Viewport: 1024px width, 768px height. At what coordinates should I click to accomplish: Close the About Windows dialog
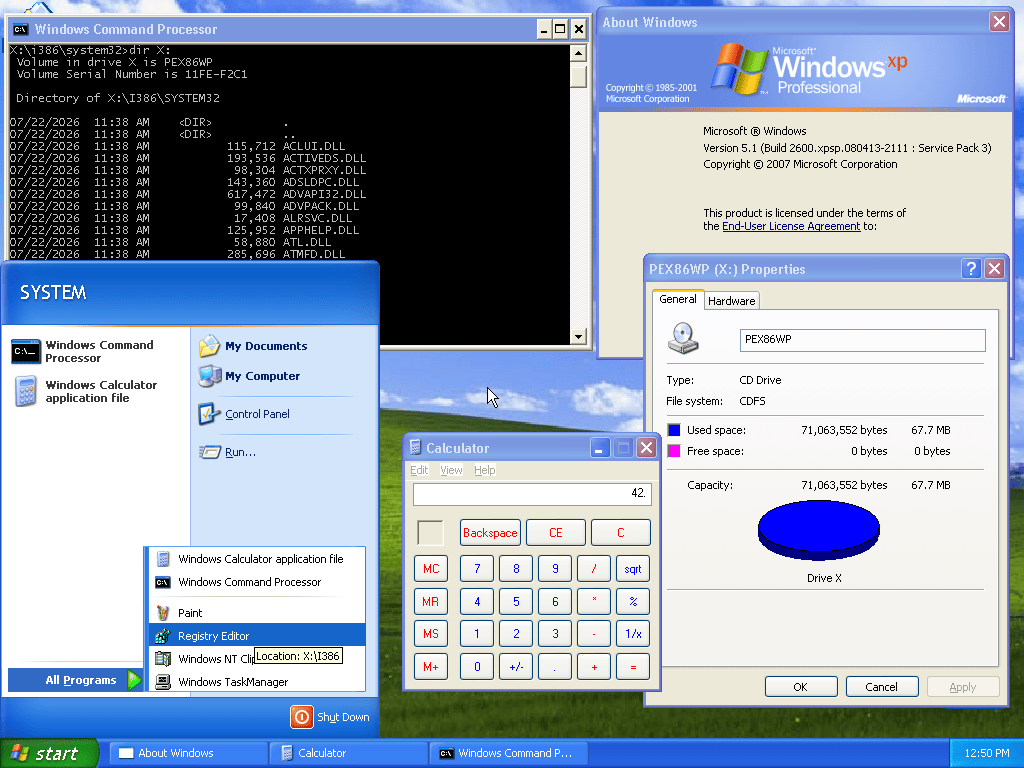pyautogui.click(x=999, y=22)
